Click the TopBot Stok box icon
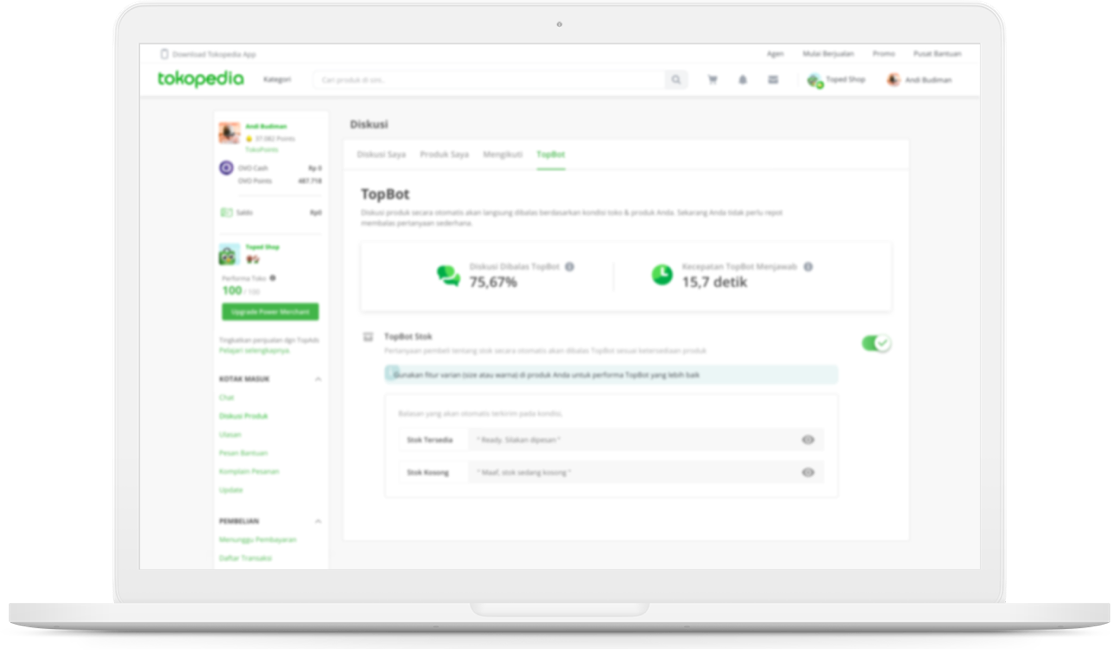Image resolution: width=1112 pixels, height=650 pixels. click(x=368, y=337)
